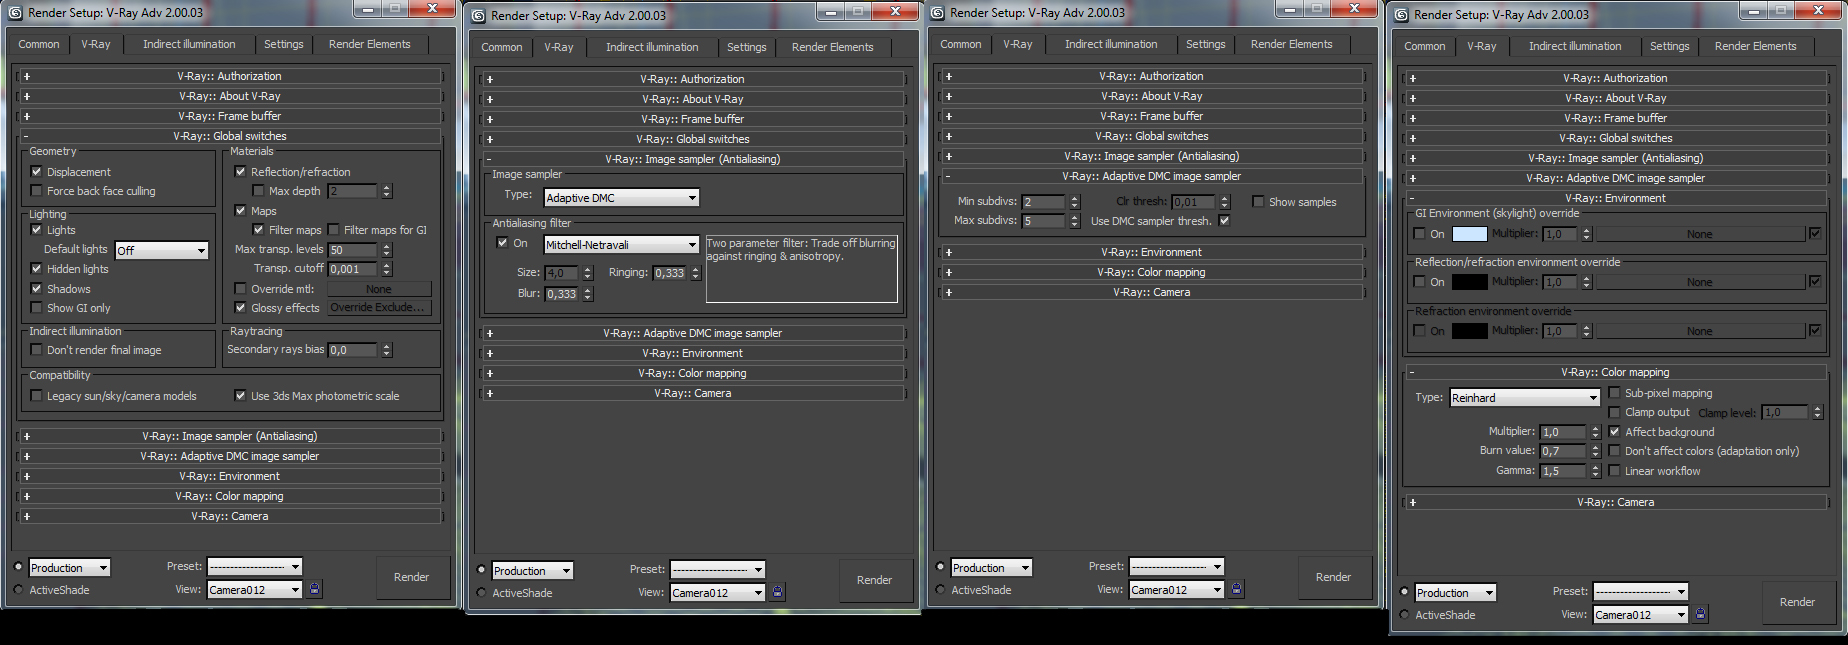Click Gamma spinner arrows
This screenshot has height=645, width=1848.
click(1596, 471)
